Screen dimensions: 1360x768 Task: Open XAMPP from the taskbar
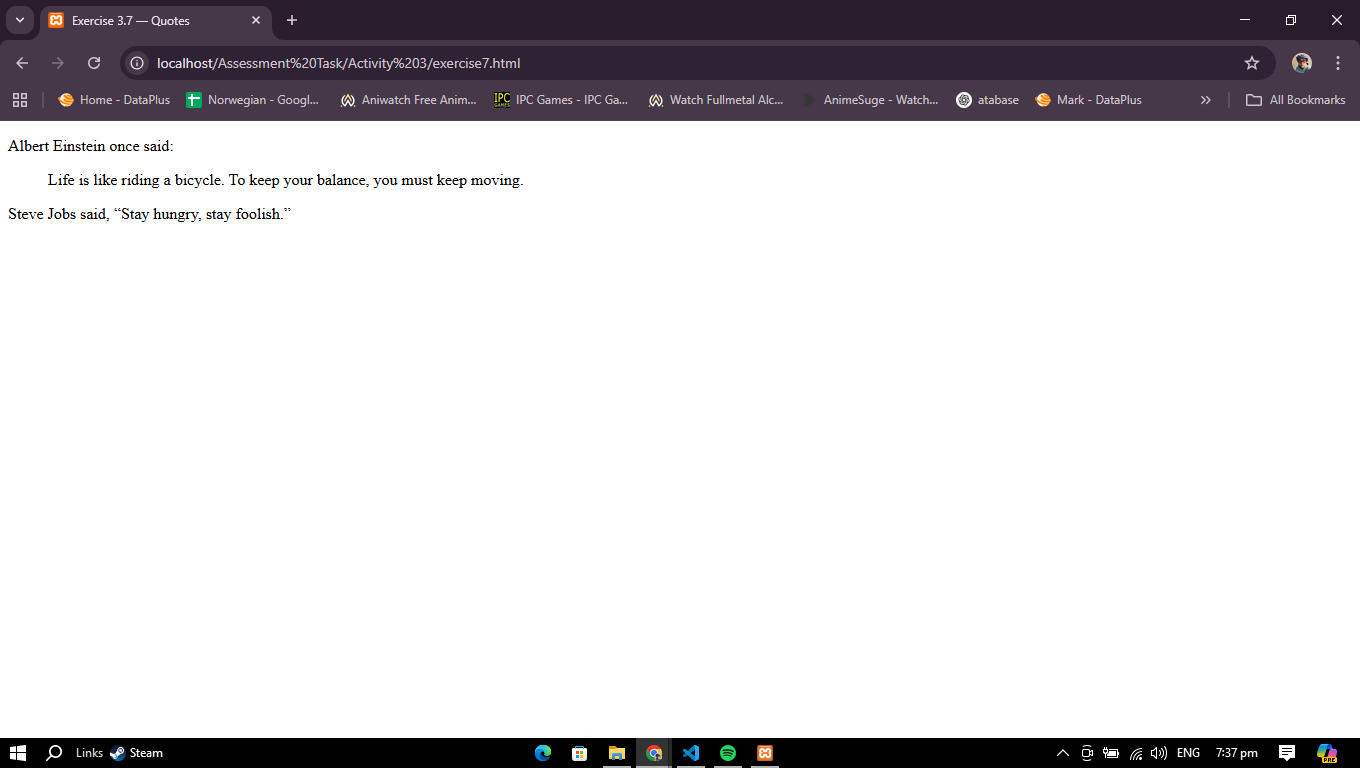point(765,753)
